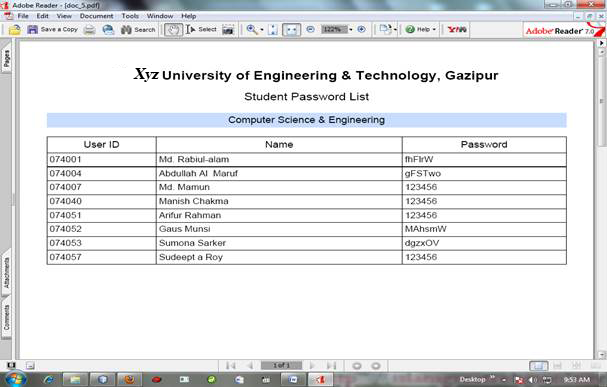Click the name Manish Chakma
The height and width of the screenshot is (387, 607).
(x=194, y=201)
